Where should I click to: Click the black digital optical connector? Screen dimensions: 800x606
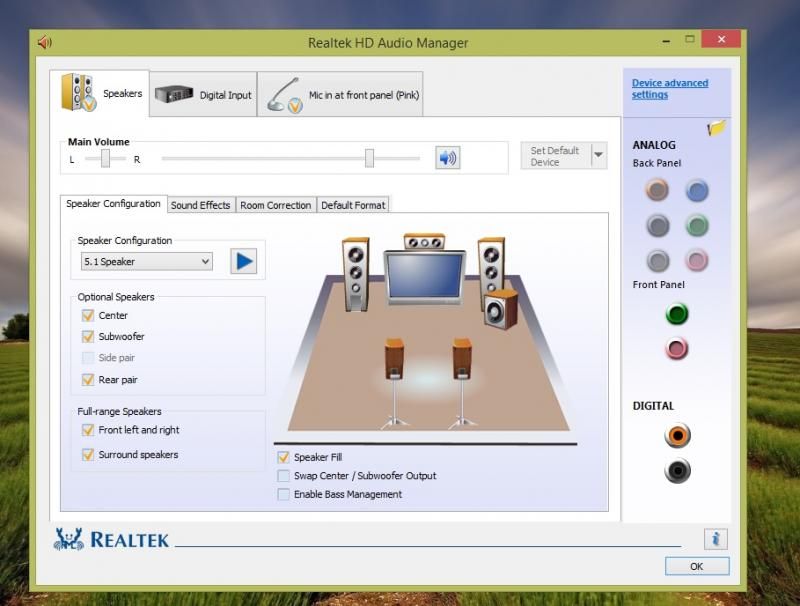(678, 471)
